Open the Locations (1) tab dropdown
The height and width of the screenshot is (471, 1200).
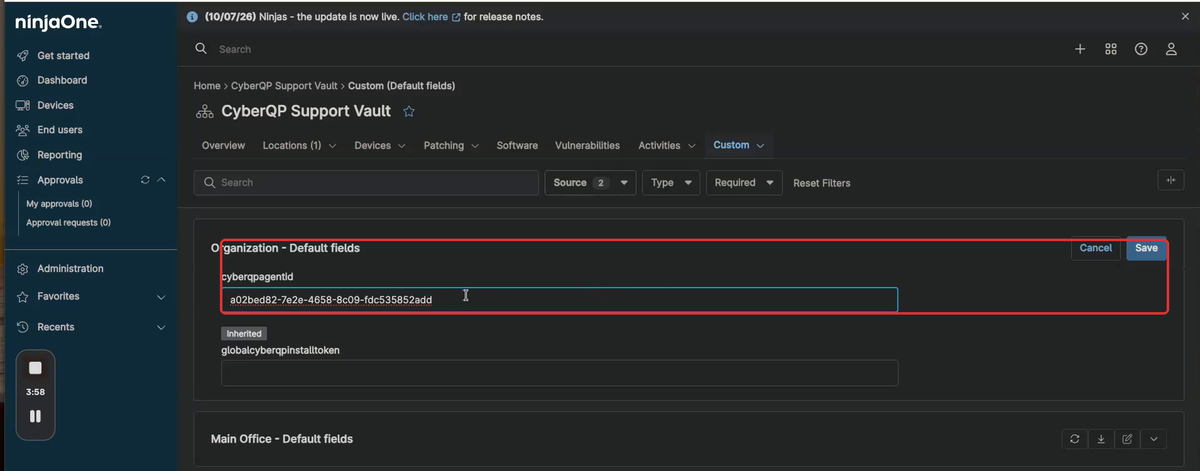[x=299, y=146]
